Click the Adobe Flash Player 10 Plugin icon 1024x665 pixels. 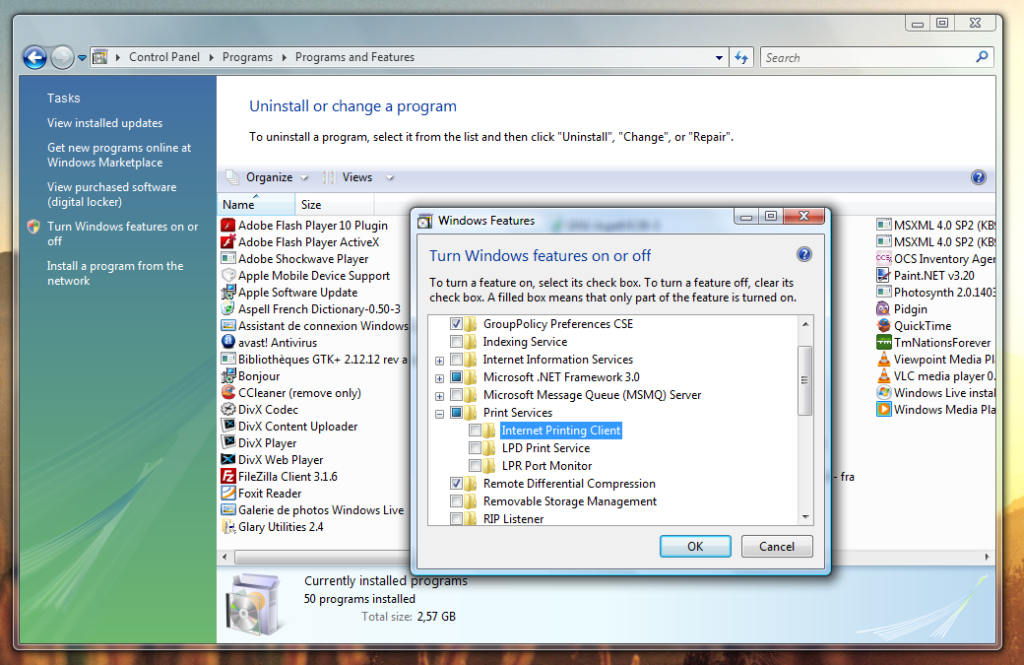pyautogui.click(x=228, y=225)
